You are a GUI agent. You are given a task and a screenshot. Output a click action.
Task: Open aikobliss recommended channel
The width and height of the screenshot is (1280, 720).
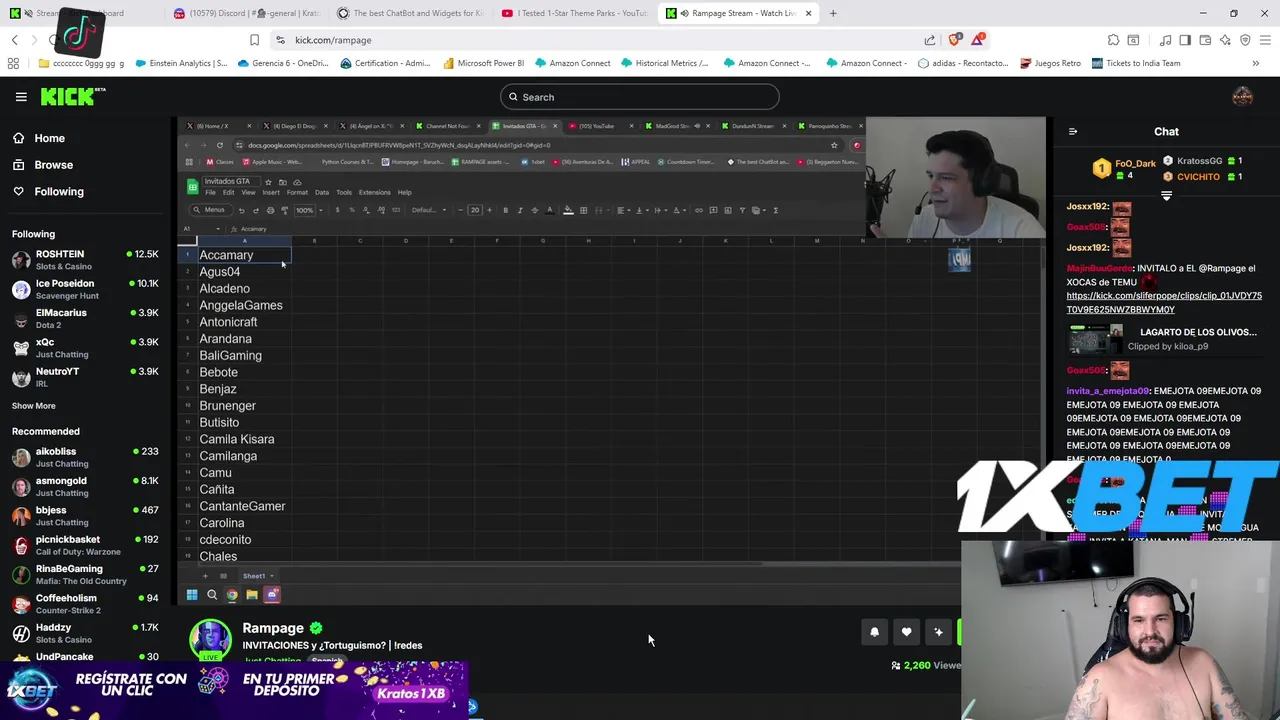click(86, 457)
